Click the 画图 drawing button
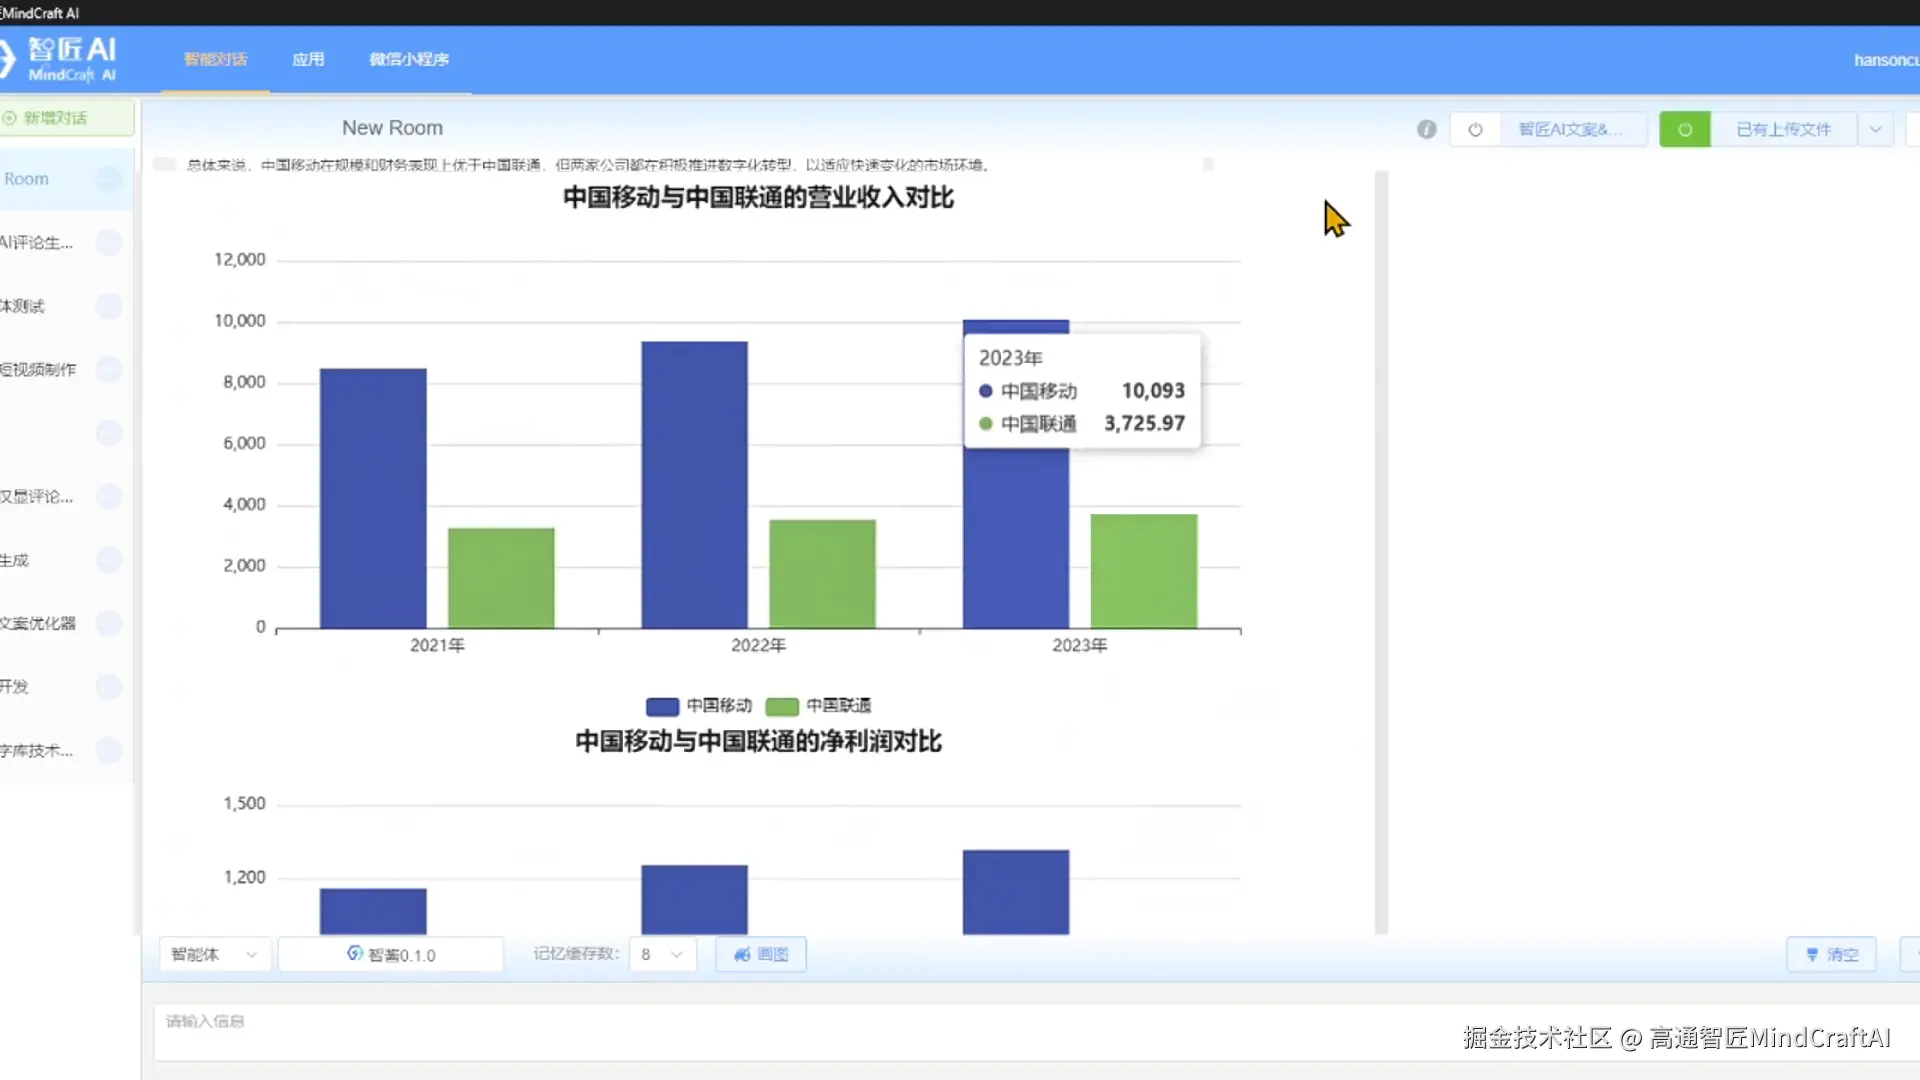Image resolution: width=1920 pixels, height=1080 pixels. 761,954
